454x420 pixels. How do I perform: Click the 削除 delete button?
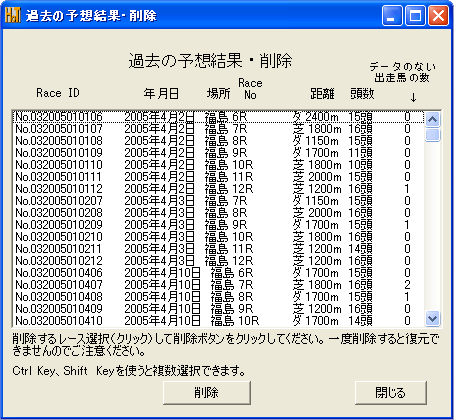207,393
